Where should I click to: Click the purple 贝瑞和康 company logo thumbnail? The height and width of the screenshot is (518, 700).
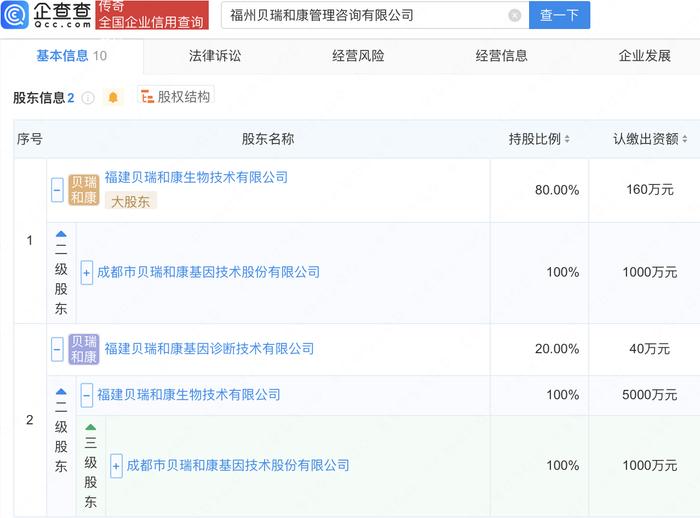coord(84,349)
